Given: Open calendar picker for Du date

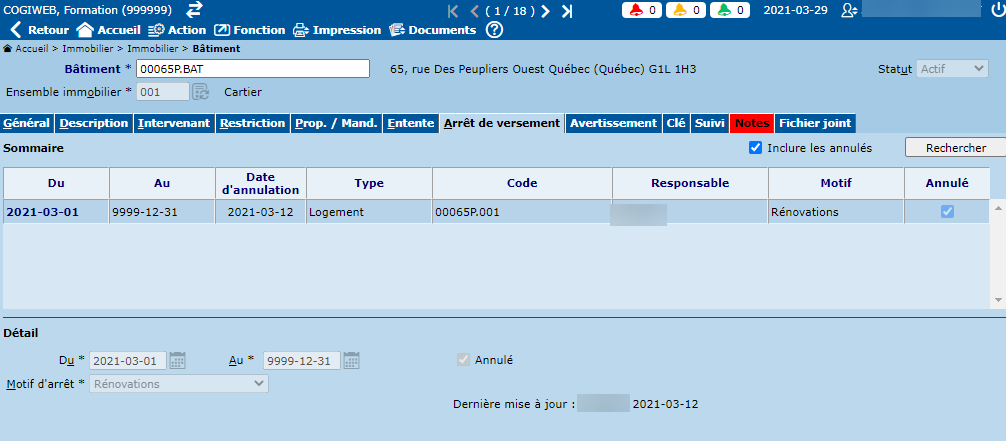Looking at the screenshot, I should 178,360.
